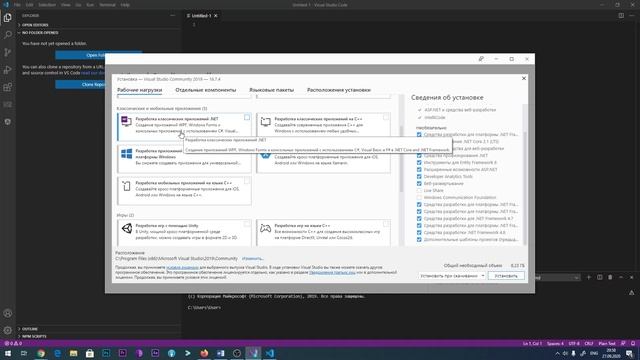
Task: Switch to the installation locations tab (Расположения установки)
Action: click(x=339, y=90)
